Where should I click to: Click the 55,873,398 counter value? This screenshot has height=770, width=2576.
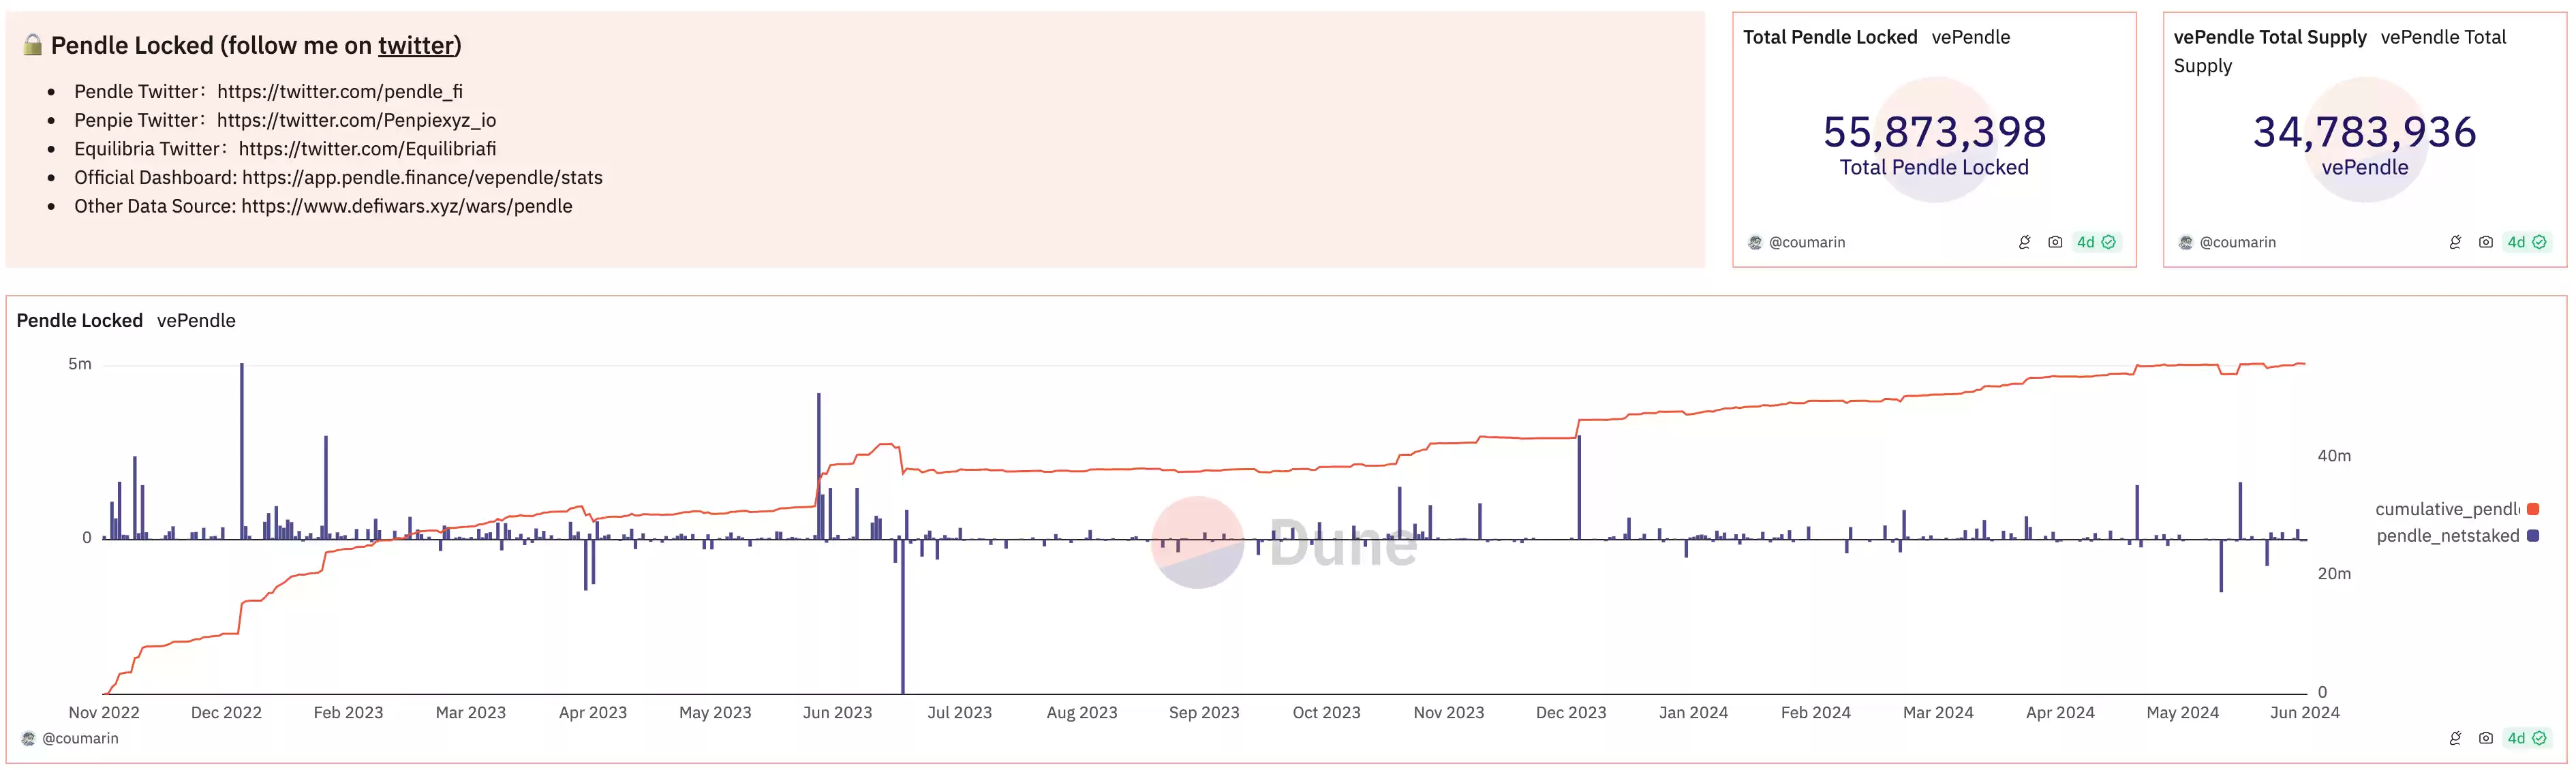point(1934,132)
